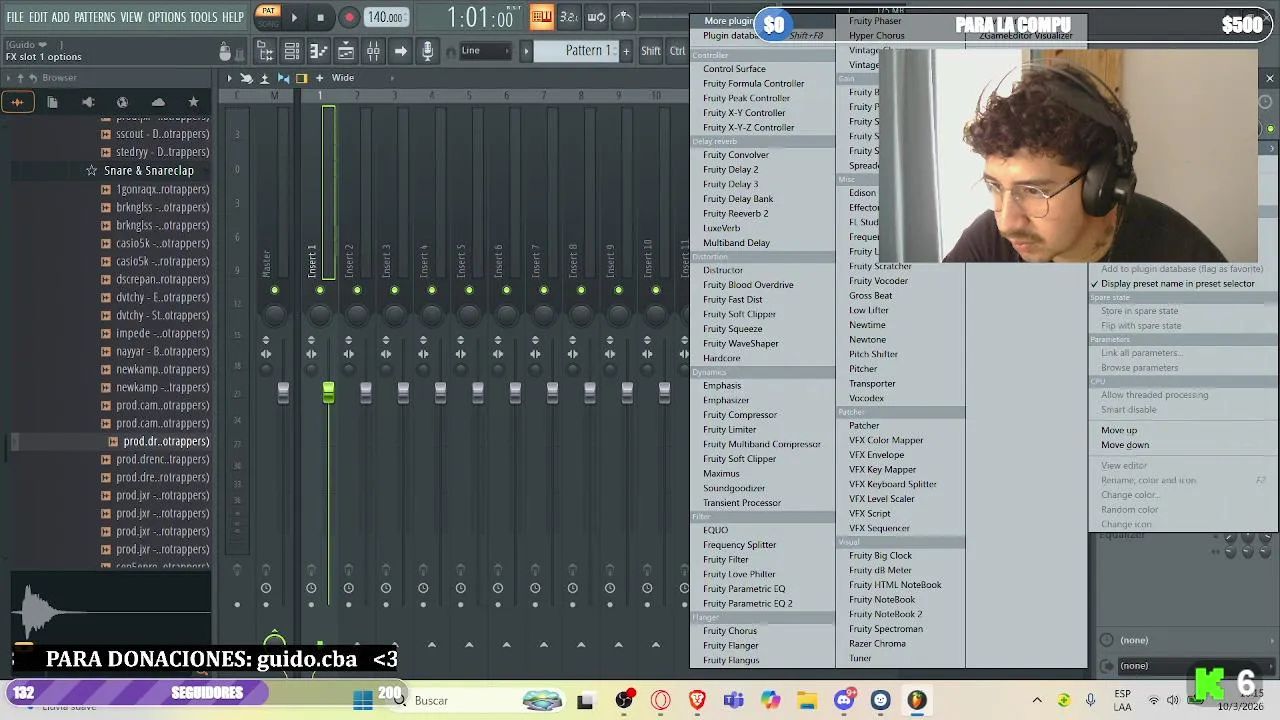Image resolution: width=1280 pixels, height=720 pixels.
Task: Click the 140.000 tempo field
Action: point(385,17)
